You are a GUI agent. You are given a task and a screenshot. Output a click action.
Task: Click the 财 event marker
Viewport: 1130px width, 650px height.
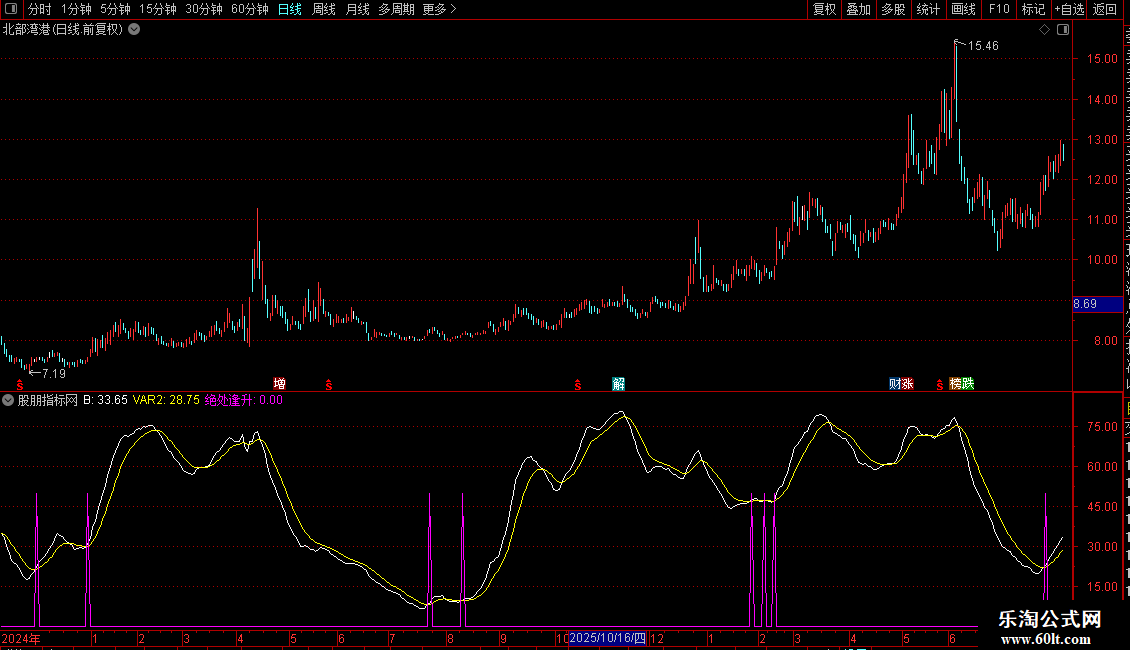coord(895,383)
